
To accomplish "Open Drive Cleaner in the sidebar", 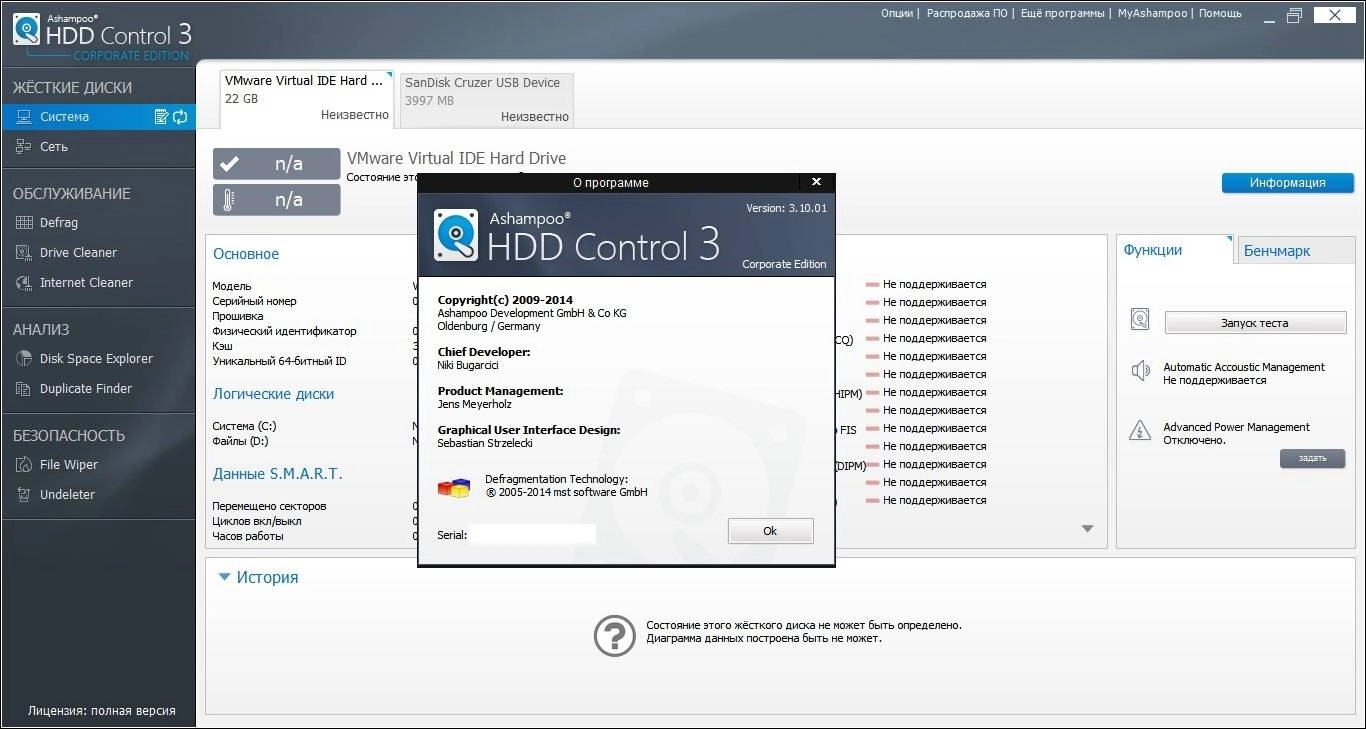I will [x=78, y=253].
